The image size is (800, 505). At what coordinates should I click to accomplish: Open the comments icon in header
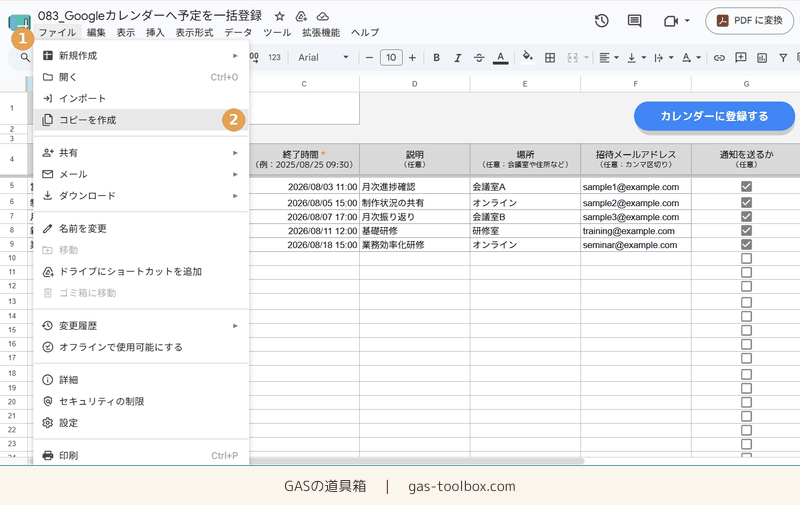click(x=634, y=21)
